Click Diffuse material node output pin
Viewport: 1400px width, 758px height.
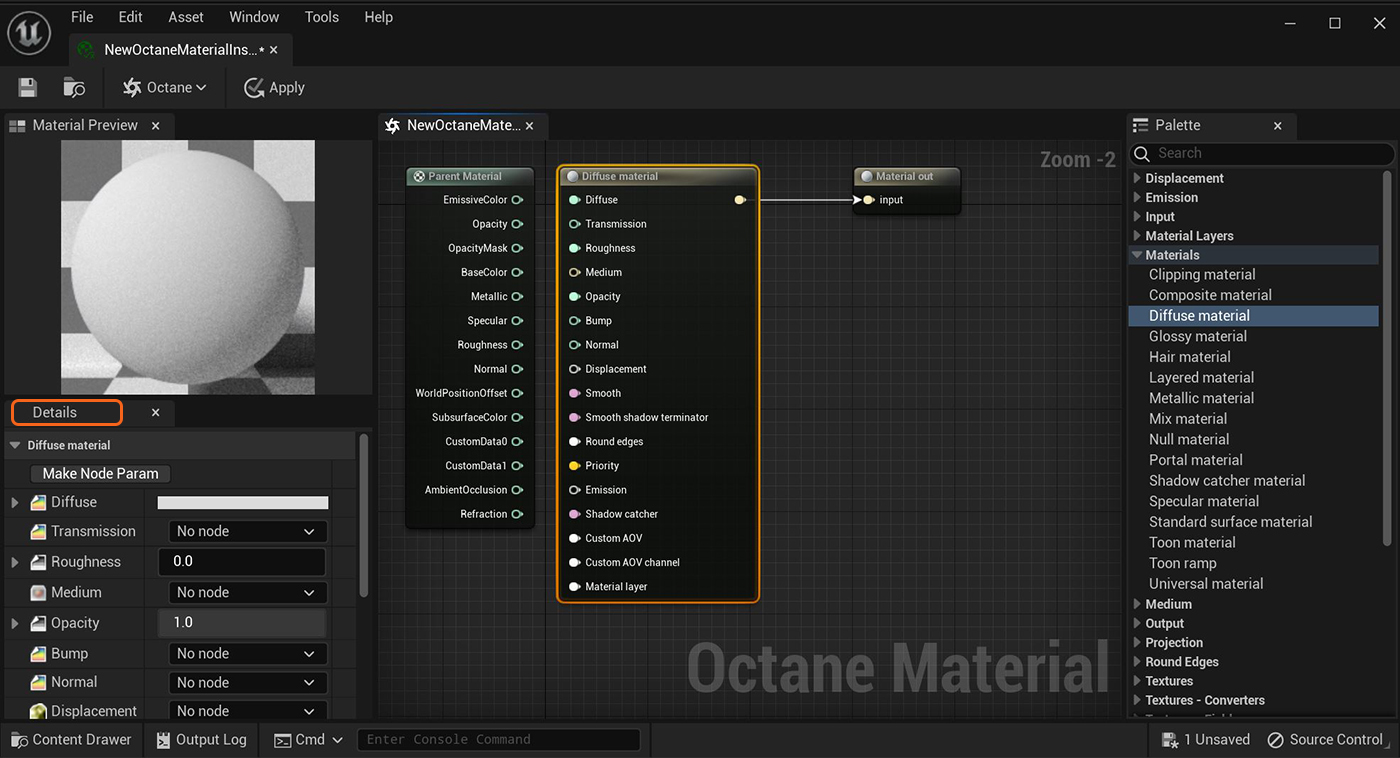click(x=740, y=200)
